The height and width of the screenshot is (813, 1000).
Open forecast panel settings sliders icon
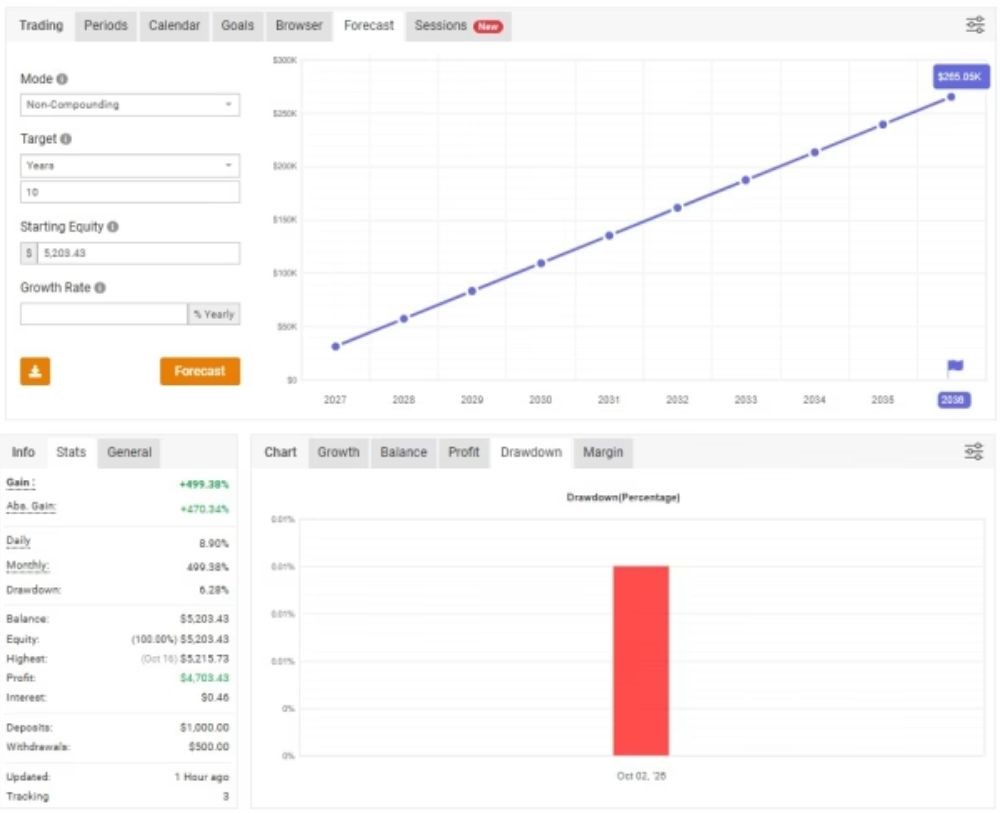pos(974,26)
